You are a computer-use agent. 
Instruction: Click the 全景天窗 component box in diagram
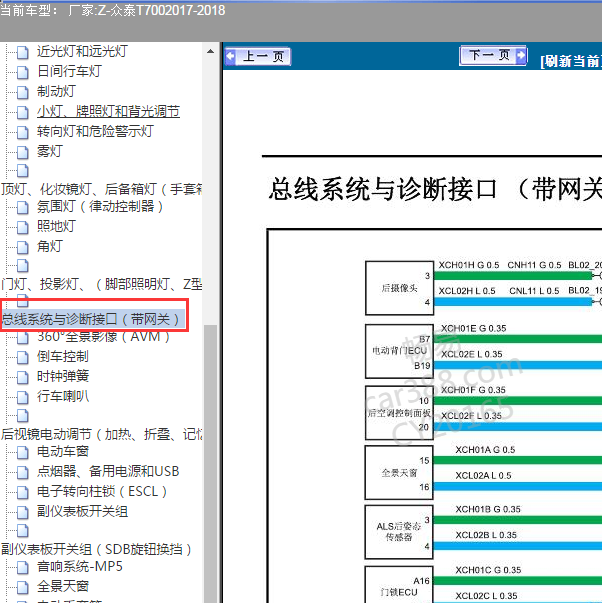pos(399,473)
